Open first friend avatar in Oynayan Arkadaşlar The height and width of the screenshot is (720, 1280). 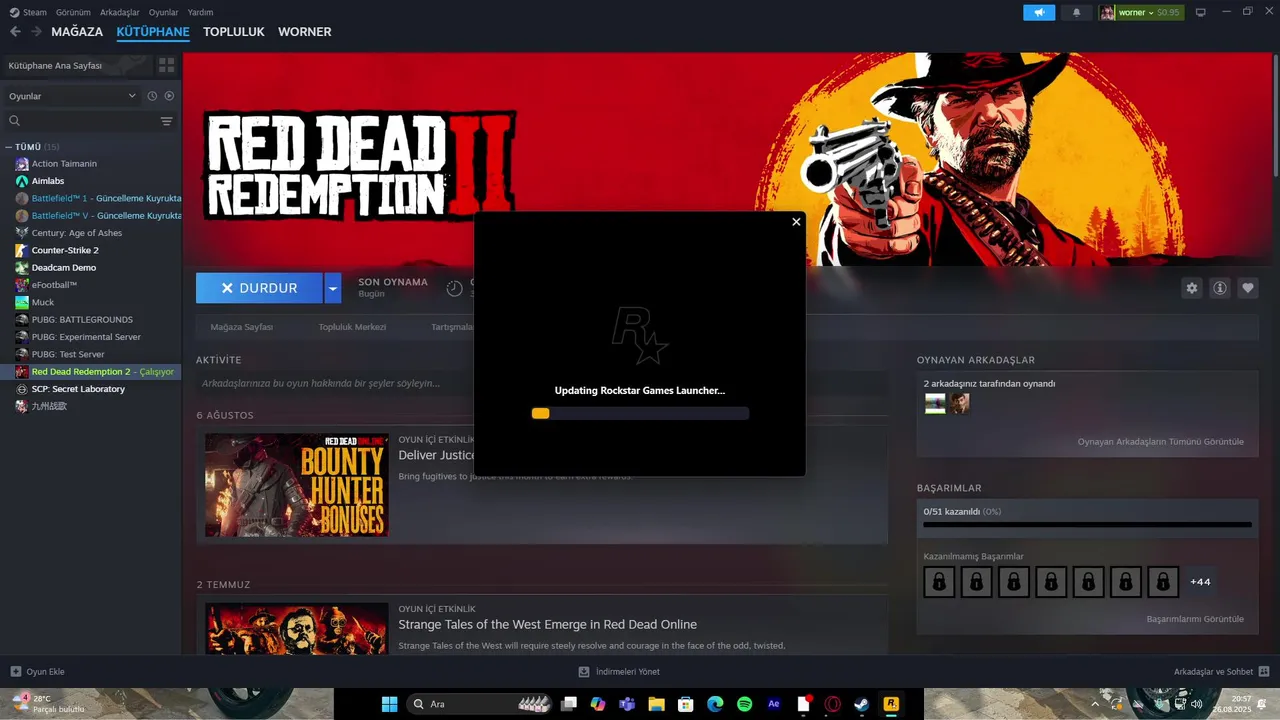coord(935,403)
